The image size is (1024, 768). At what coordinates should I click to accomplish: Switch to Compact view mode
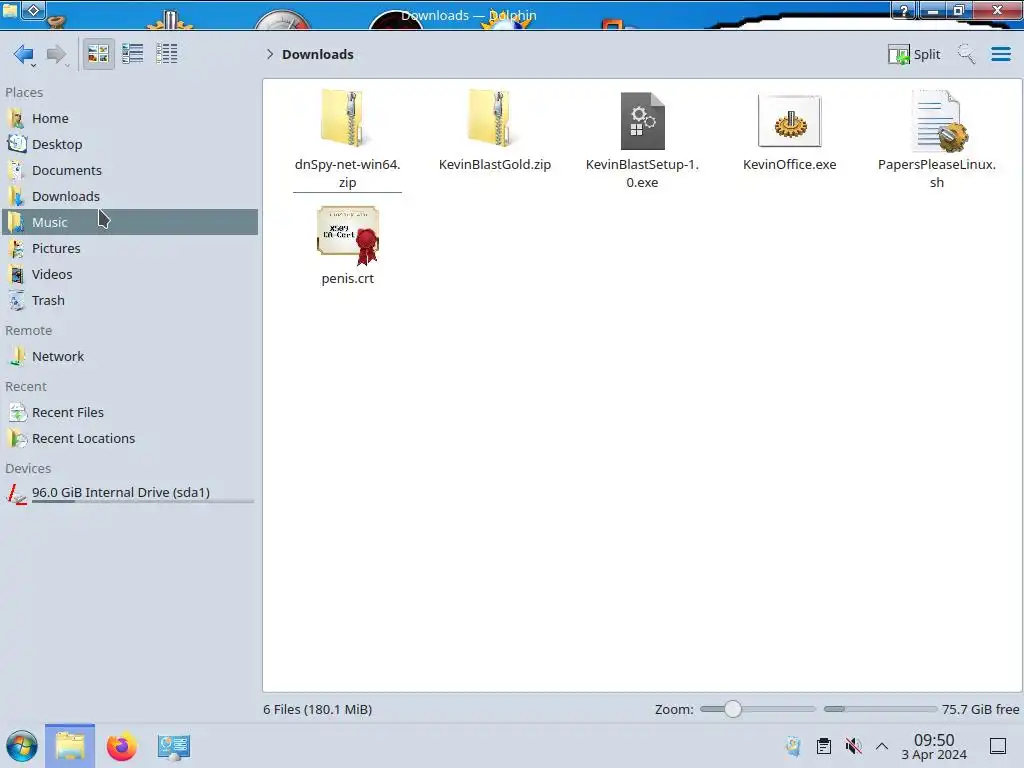click(x=133, y=54)
